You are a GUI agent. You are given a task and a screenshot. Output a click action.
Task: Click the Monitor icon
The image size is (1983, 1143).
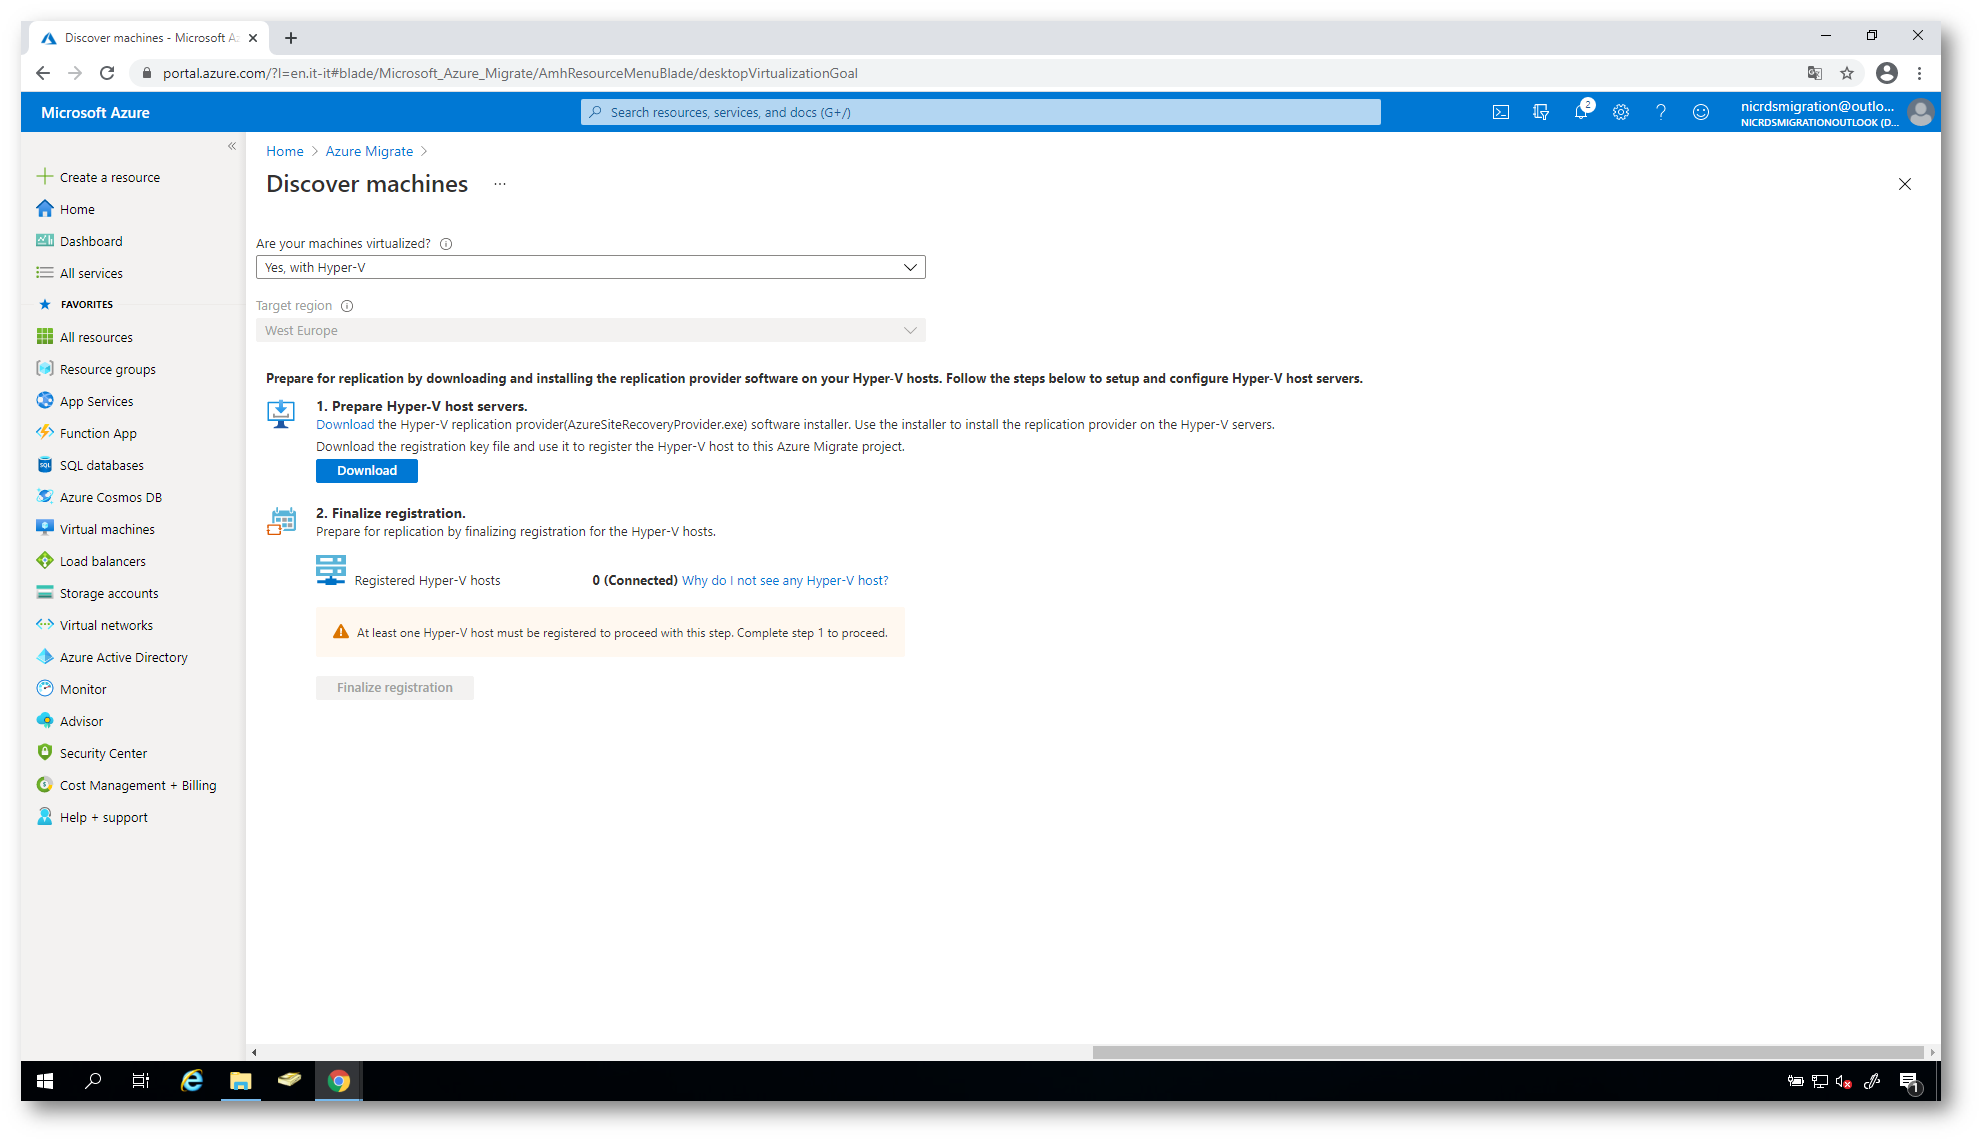(x=45, y=689)
